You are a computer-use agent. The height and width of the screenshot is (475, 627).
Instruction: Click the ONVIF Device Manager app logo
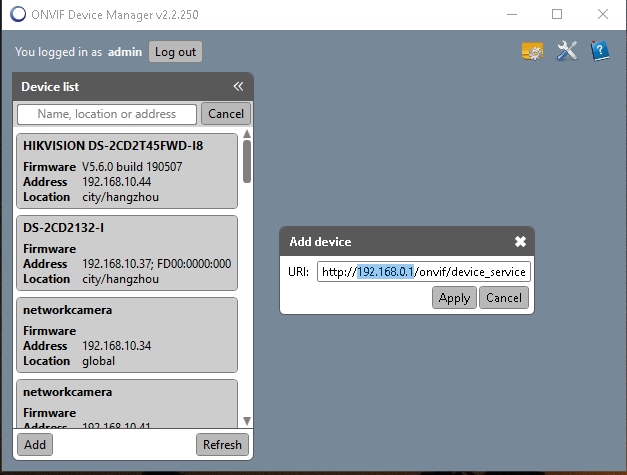(18, 14)
